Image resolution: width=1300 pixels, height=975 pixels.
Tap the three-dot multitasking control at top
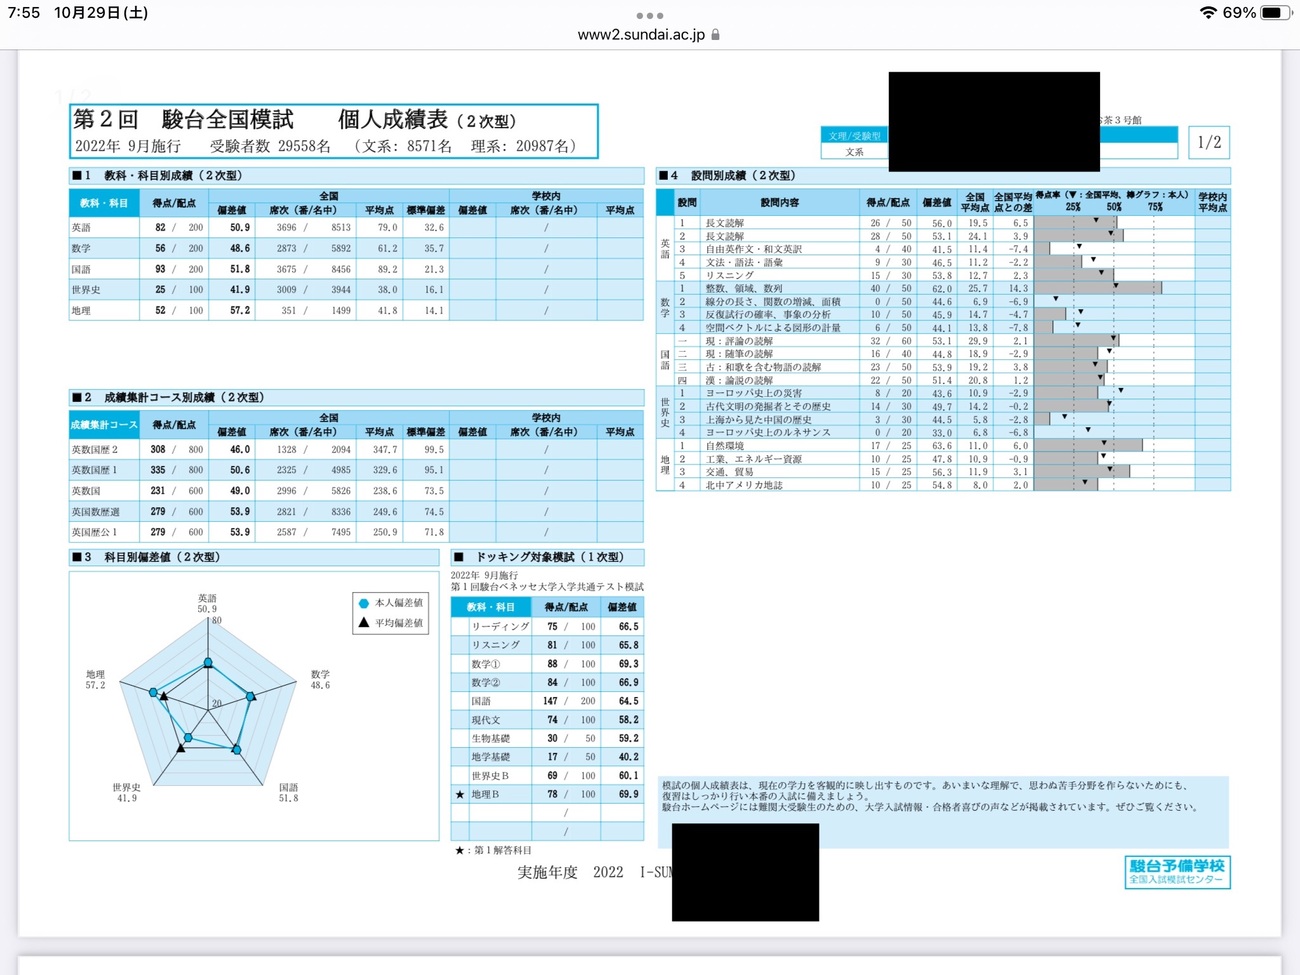[649, 15]
